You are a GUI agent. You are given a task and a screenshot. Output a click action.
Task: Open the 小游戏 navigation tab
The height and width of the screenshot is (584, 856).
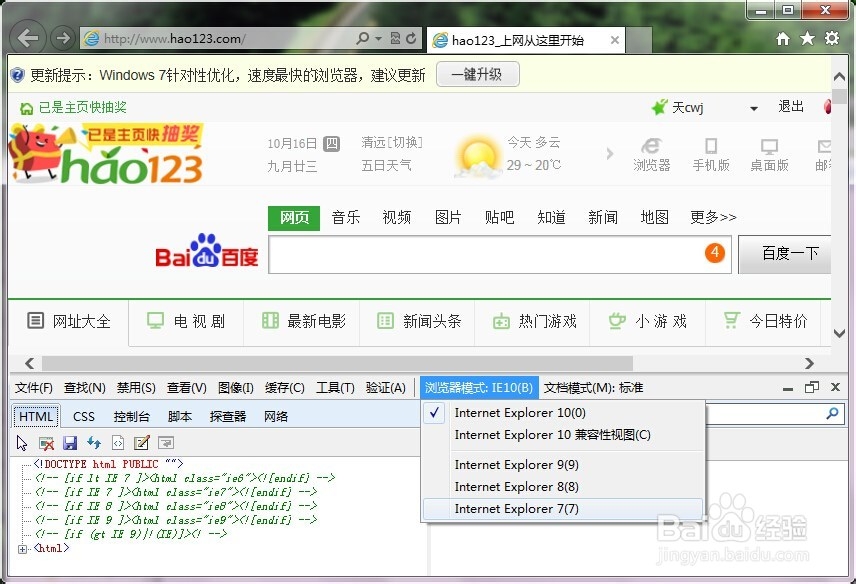point(648,321)
